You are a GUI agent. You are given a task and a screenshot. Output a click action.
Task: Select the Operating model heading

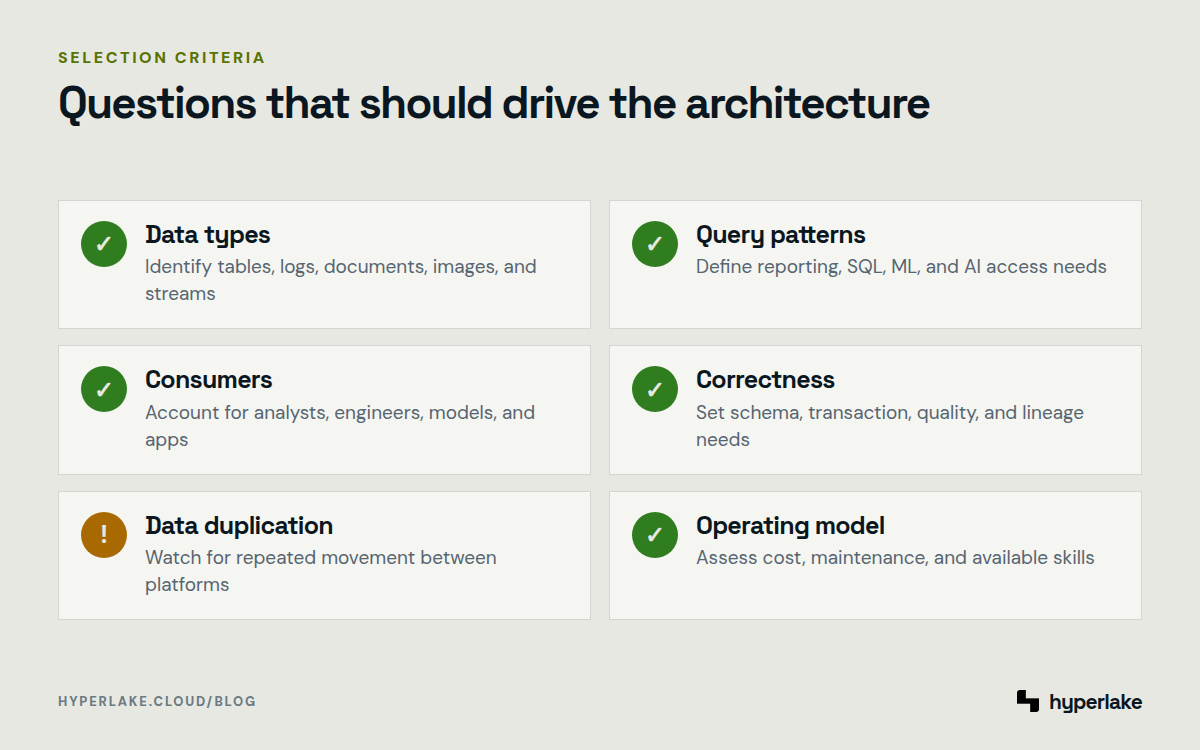(x=790, y=526)
